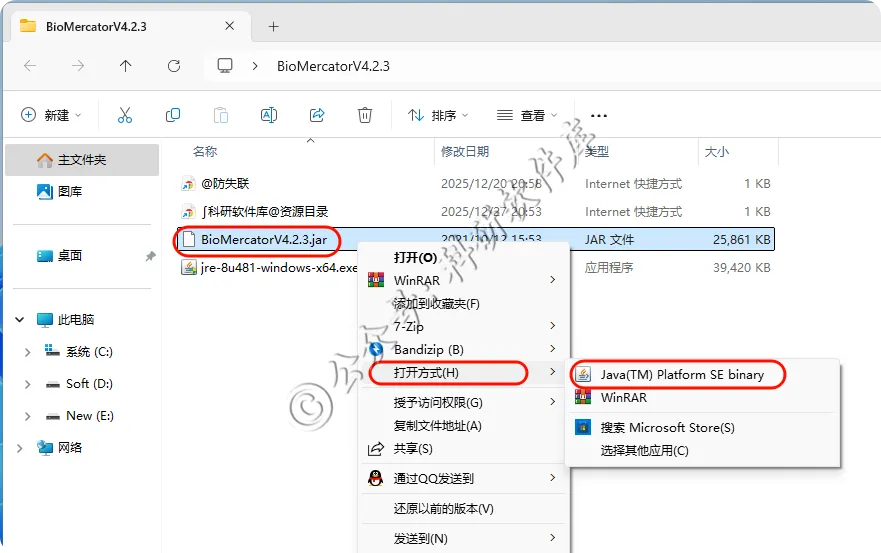
Task: Click the share icon beside 共享(S)
Action: [x=376, y=448]
